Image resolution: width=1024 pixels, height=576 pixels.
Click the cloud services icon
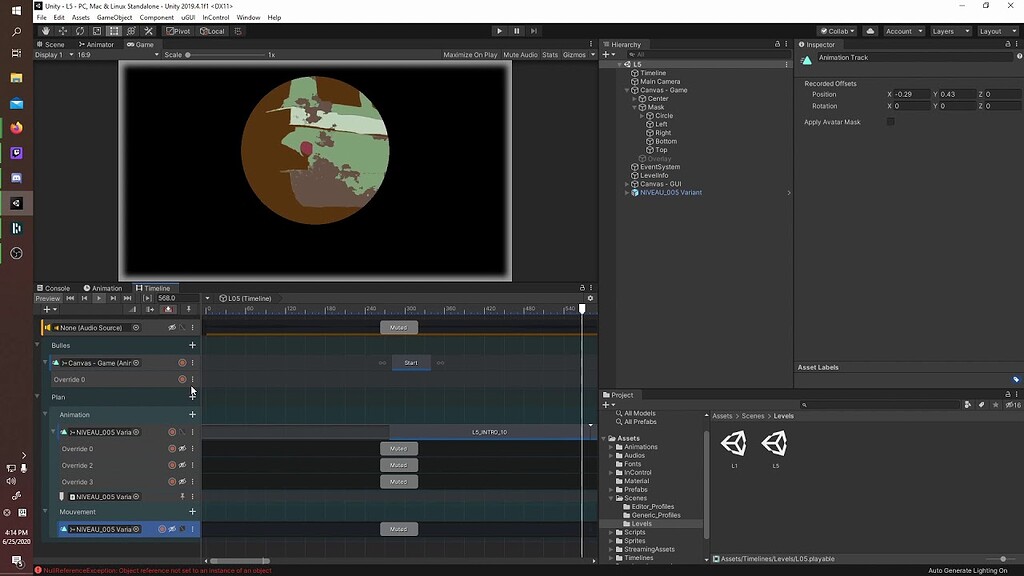870,31
